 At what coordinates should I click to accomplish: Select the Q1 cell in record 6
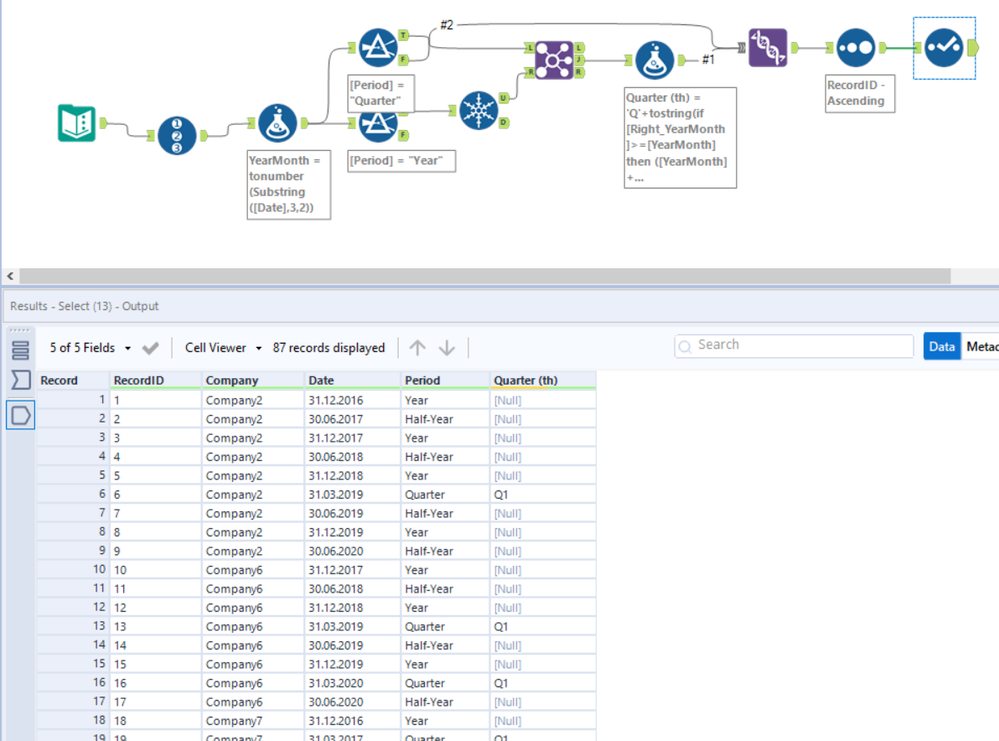[x=543, y=494]
